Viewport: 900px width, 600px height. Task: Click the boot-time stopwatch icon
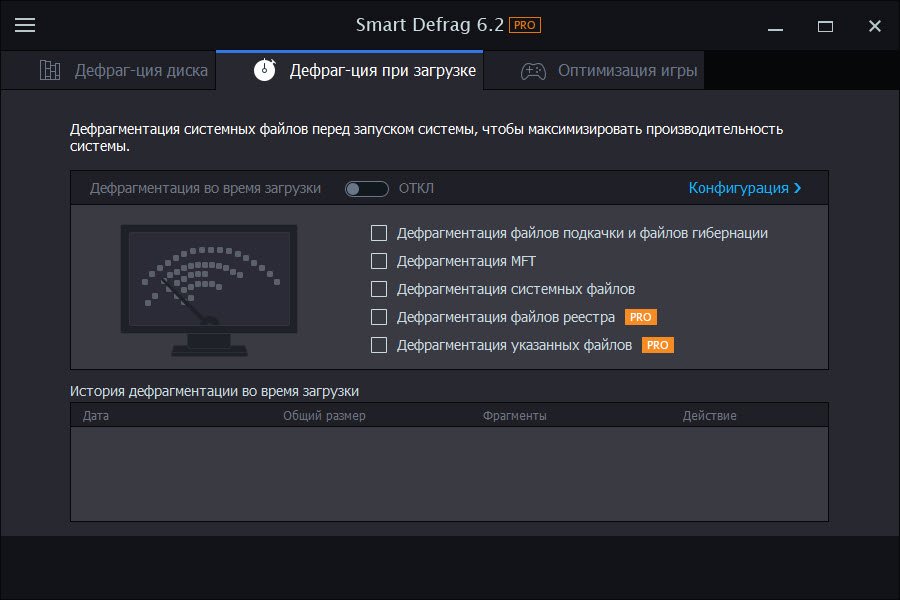[x=265, y=69]
